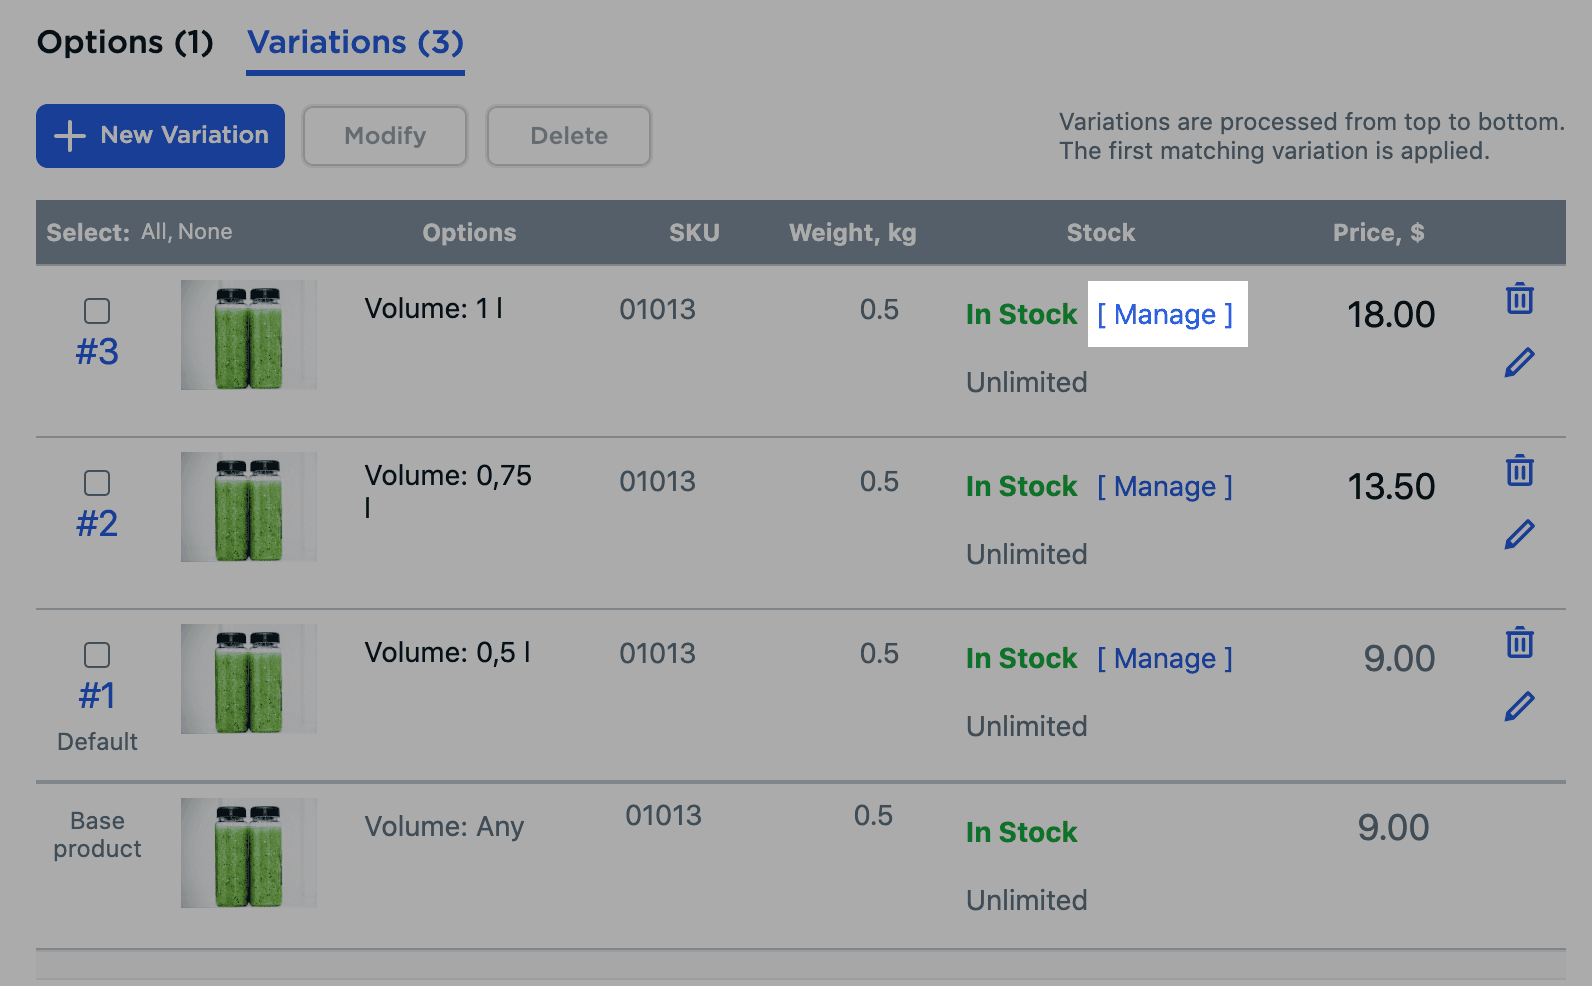
Task: Open Manage stock link for 0,75 l variation
Action: click(1165, 487)
